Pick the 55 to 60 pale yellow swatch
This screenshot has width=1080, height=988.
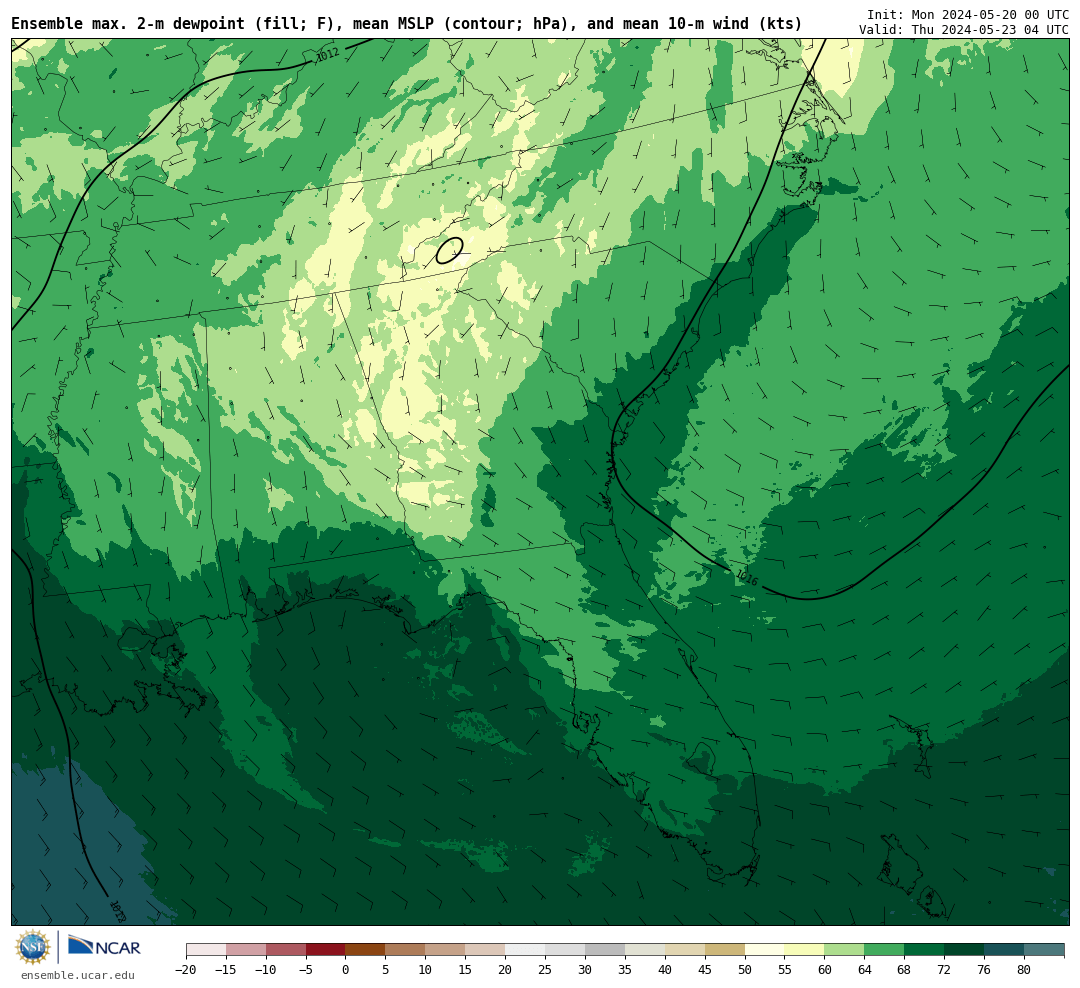coord(804,950)
